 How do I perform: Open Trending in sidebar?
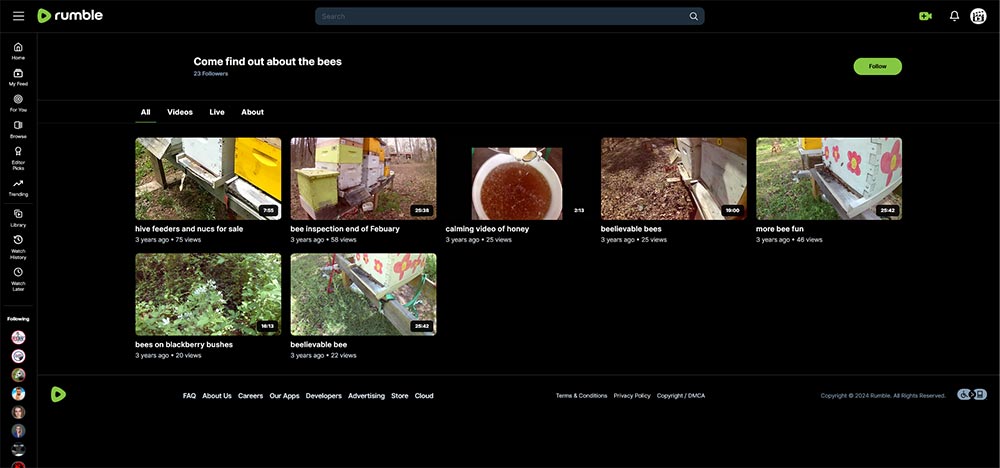point(18,188)
